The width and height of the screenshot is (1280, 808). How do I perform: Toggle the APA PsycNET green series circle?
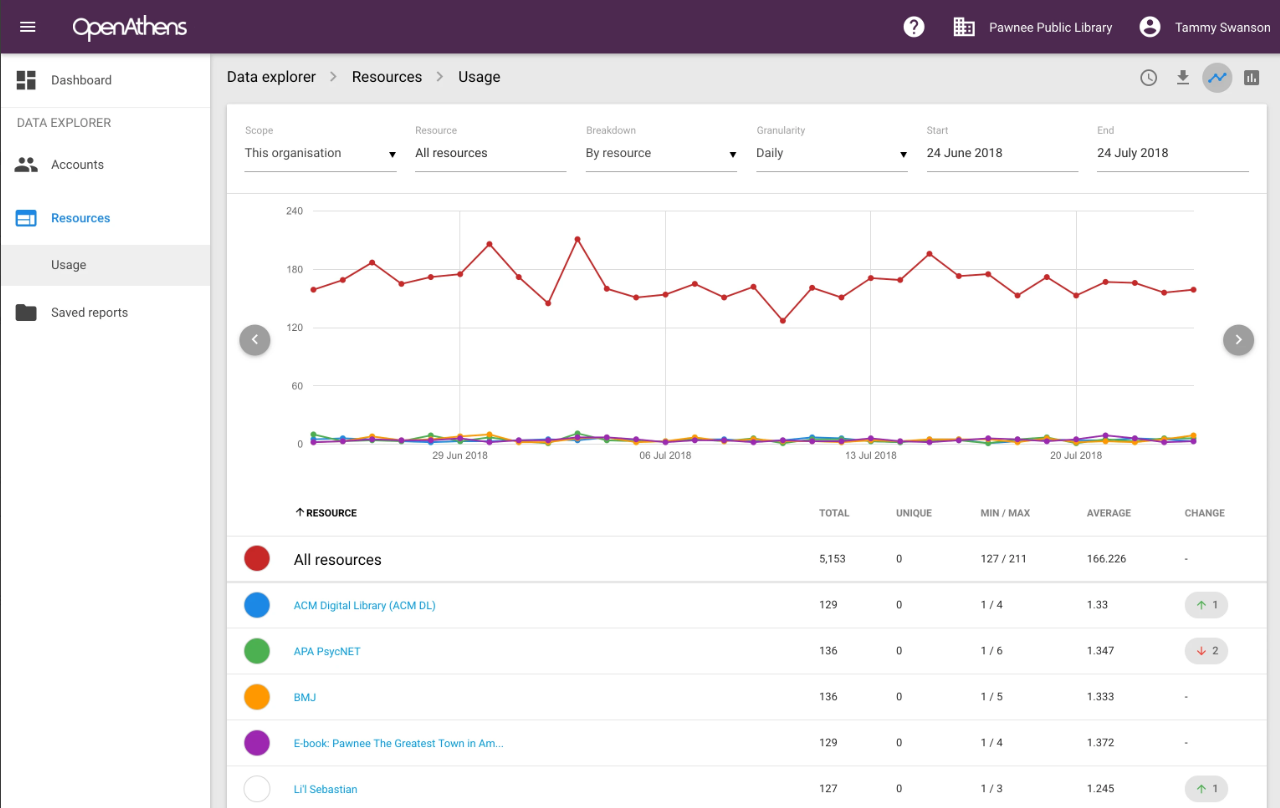257,651
